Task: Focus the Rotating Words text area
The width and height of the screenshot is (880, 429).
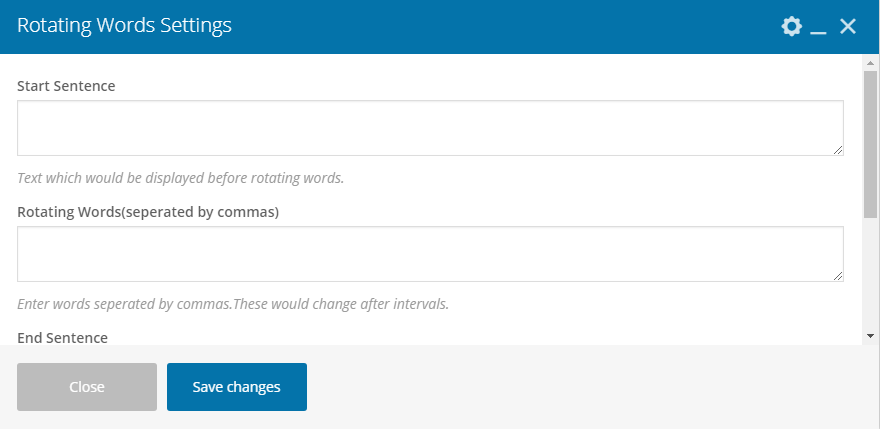Action: point(430,254)
